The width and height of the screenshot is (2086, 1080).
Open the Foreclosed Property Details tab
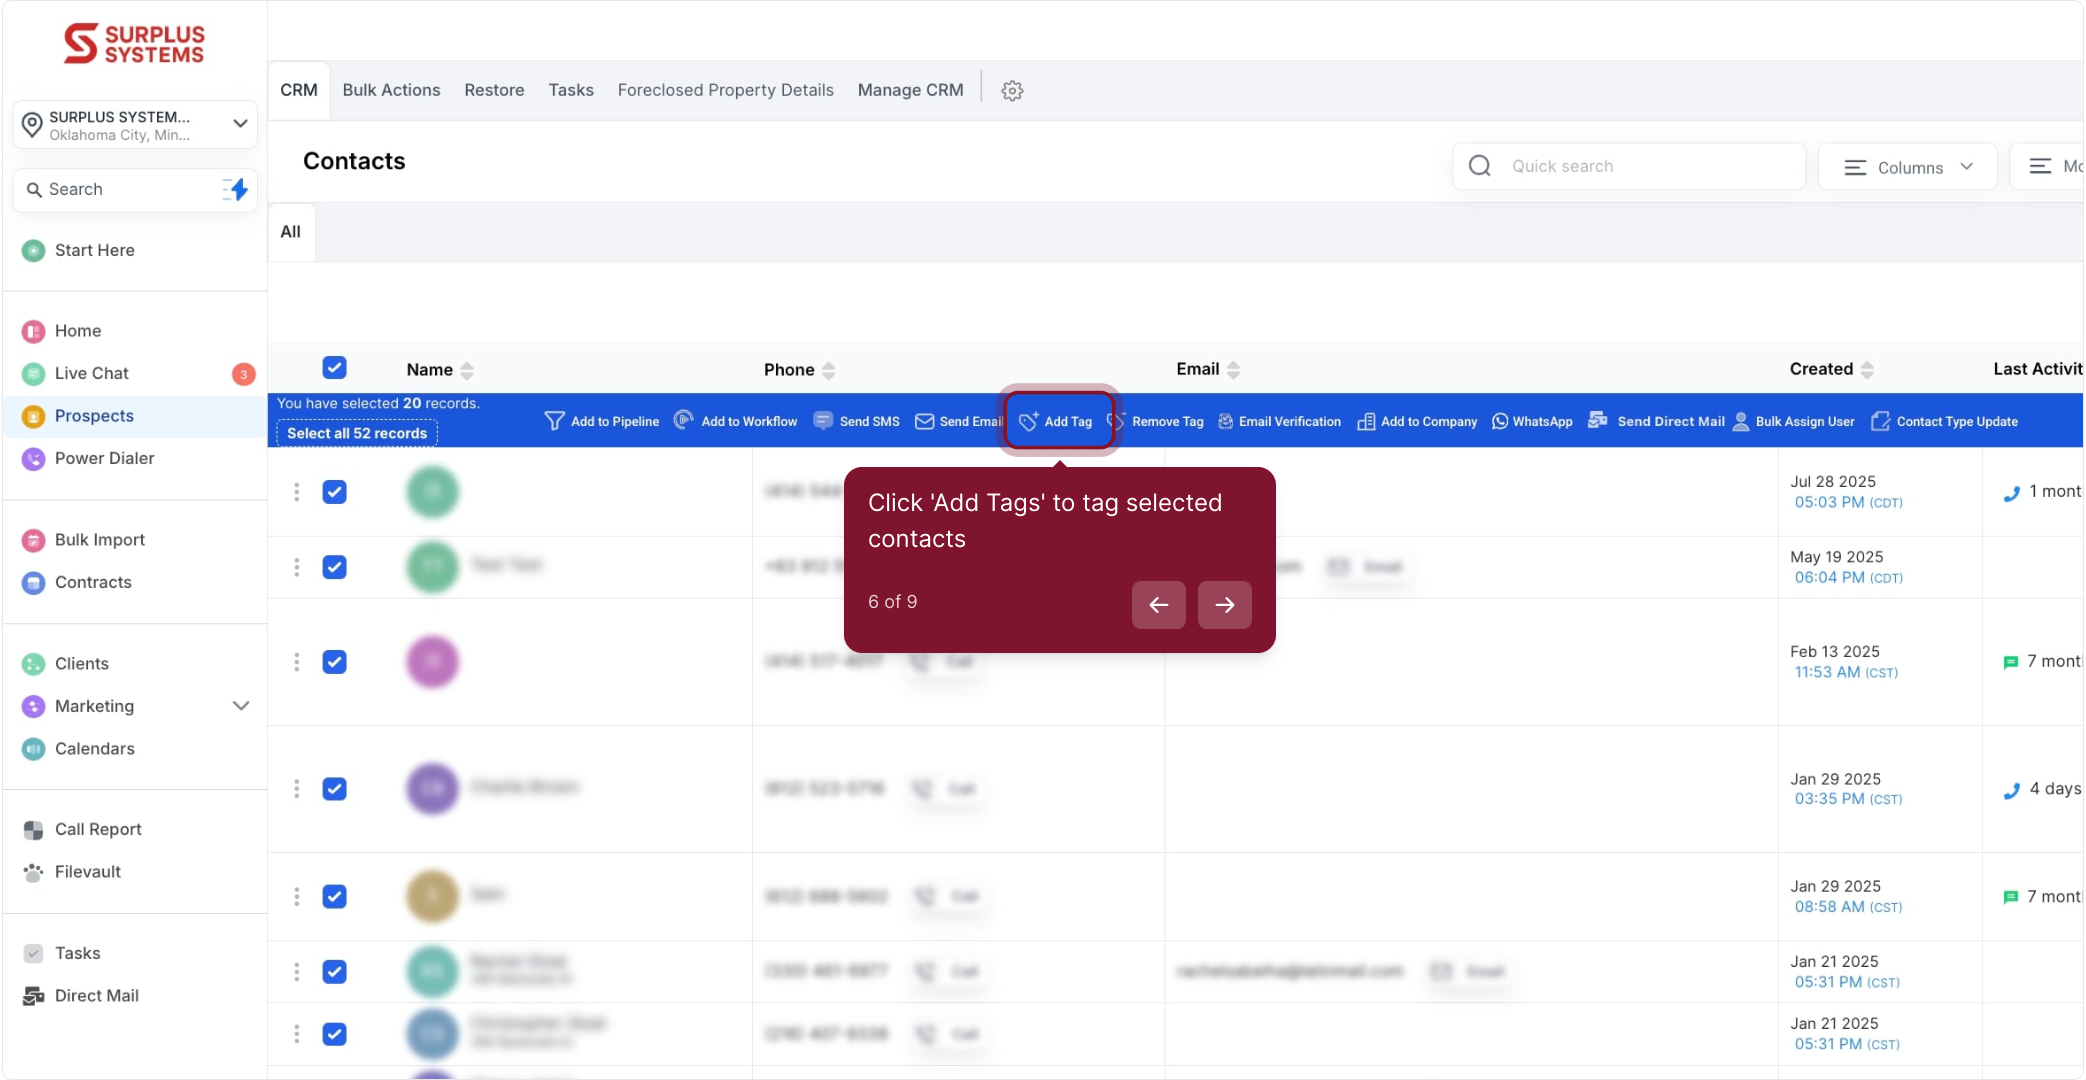point(725,90)
